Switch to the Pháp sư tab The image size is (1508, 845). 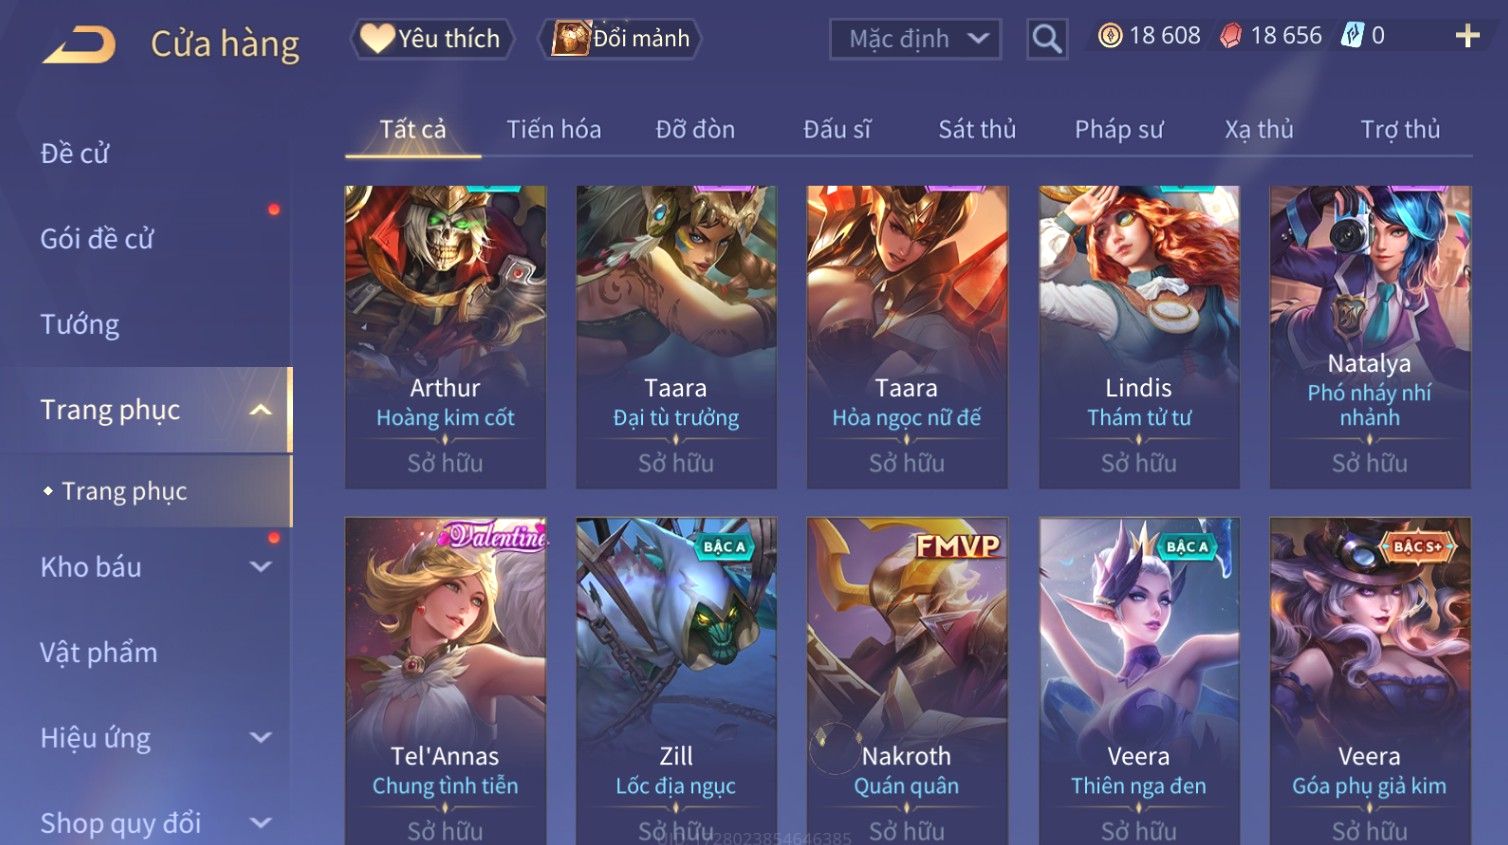pyautogui.click(x=1119, y=129)
